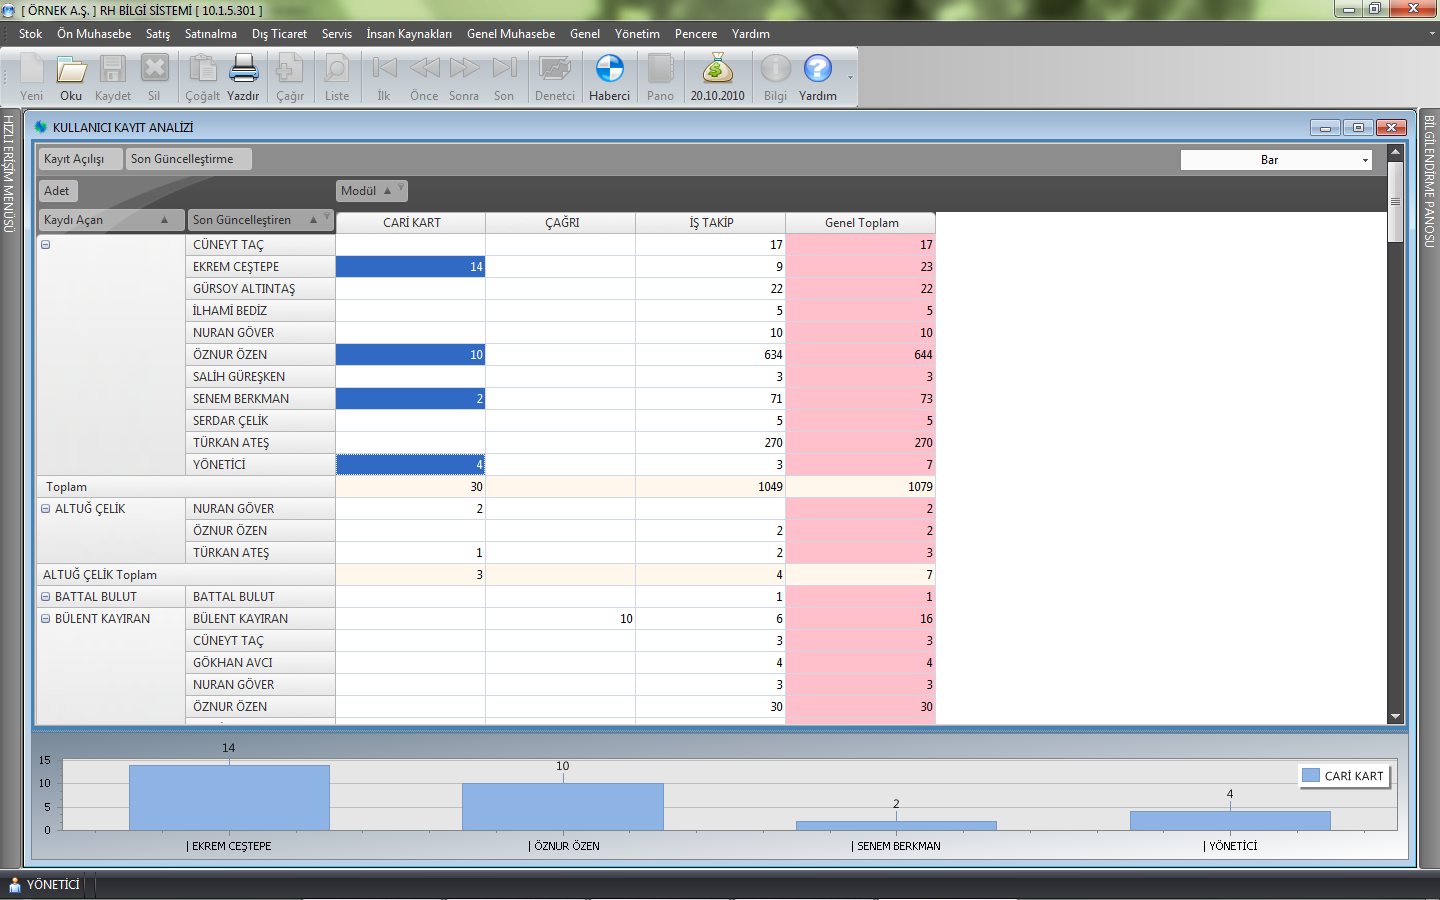Click the CARİ KART legend color swatch
This screenshot has height=900, width=1440.
click(1311, 776)
